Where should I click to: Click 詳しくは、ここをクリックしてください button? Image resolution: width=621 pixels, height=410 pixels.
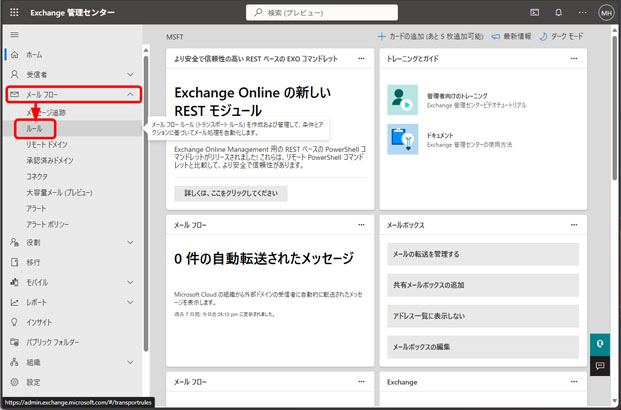tap(231, 193)
